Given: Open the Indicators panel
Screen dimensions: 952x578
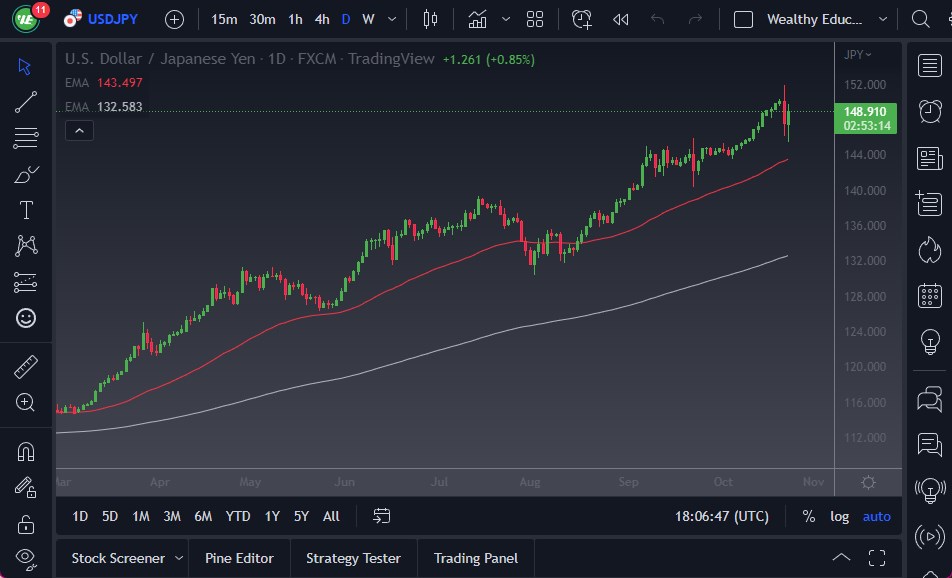Looking at the screenshot, I should pyautogui.click(x=477, y=18).
